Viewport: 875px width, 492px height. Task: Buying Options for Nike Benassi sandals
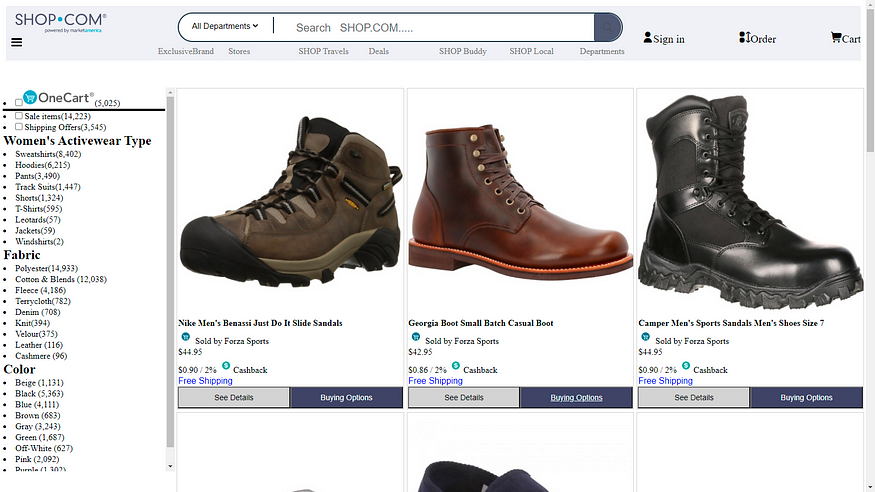coord(346,398)
